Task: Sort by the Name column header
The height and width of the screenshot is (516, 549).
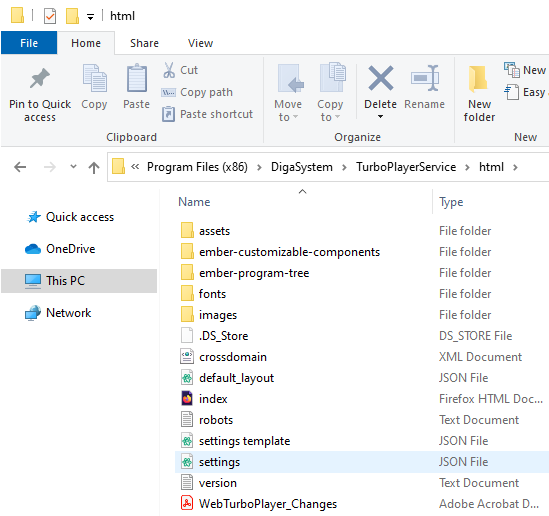Action: [x=194, y=202]
